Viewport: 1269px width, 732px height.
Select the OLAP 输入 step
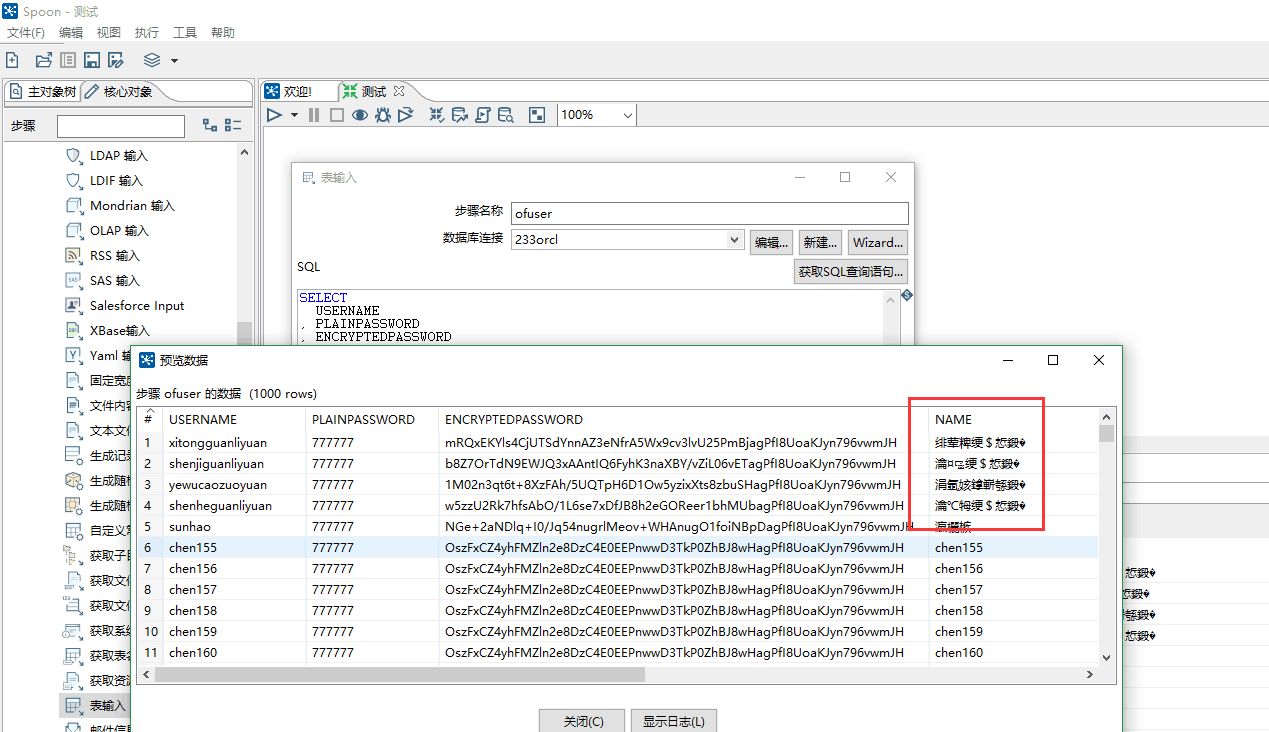click(x=119, y=231)
